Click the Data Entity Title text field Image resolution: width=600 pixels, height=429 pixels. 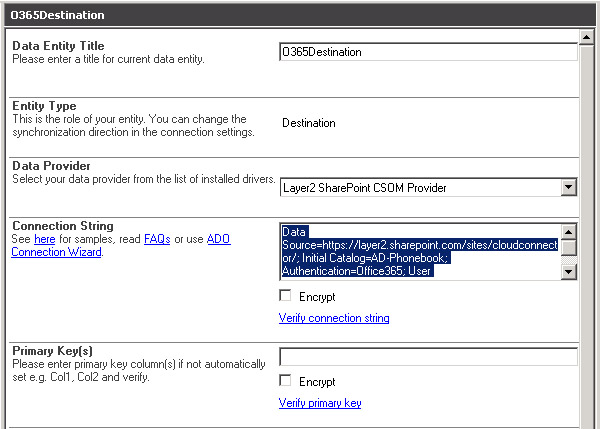click(427, 52)
